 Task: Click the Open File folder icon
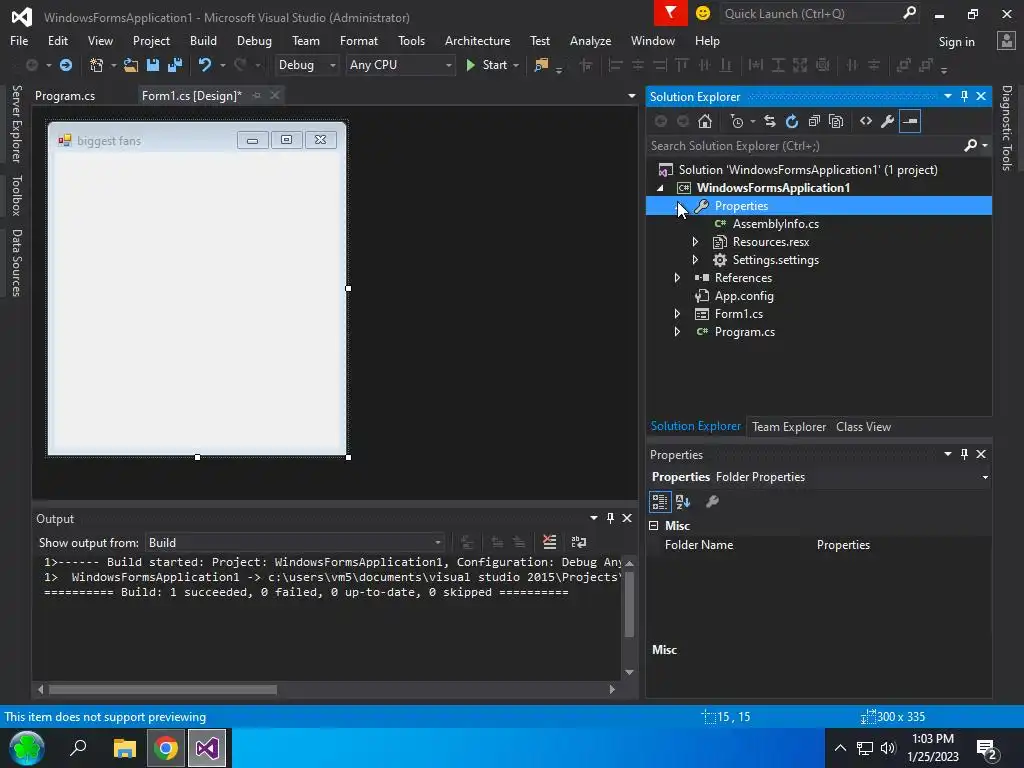131,65
